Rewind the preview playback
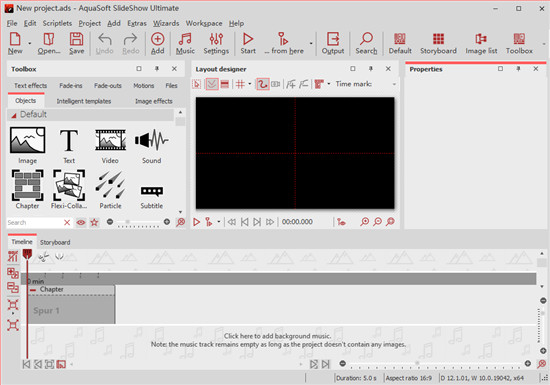550x385 pixels. [x=232, y=222]
